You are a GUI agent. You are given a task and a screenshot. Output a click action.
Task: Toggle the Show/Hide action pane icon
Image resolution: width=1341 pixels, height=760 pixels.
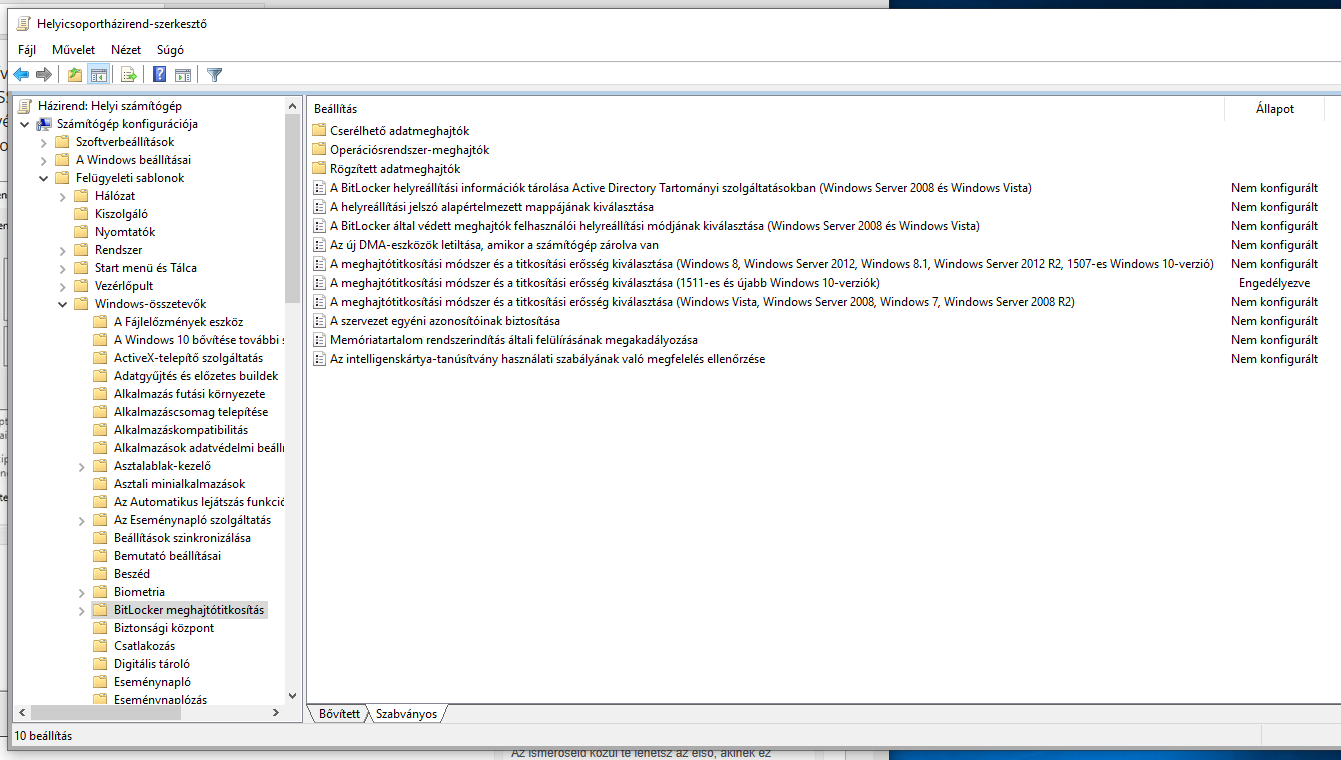click(x=183, y=74)
